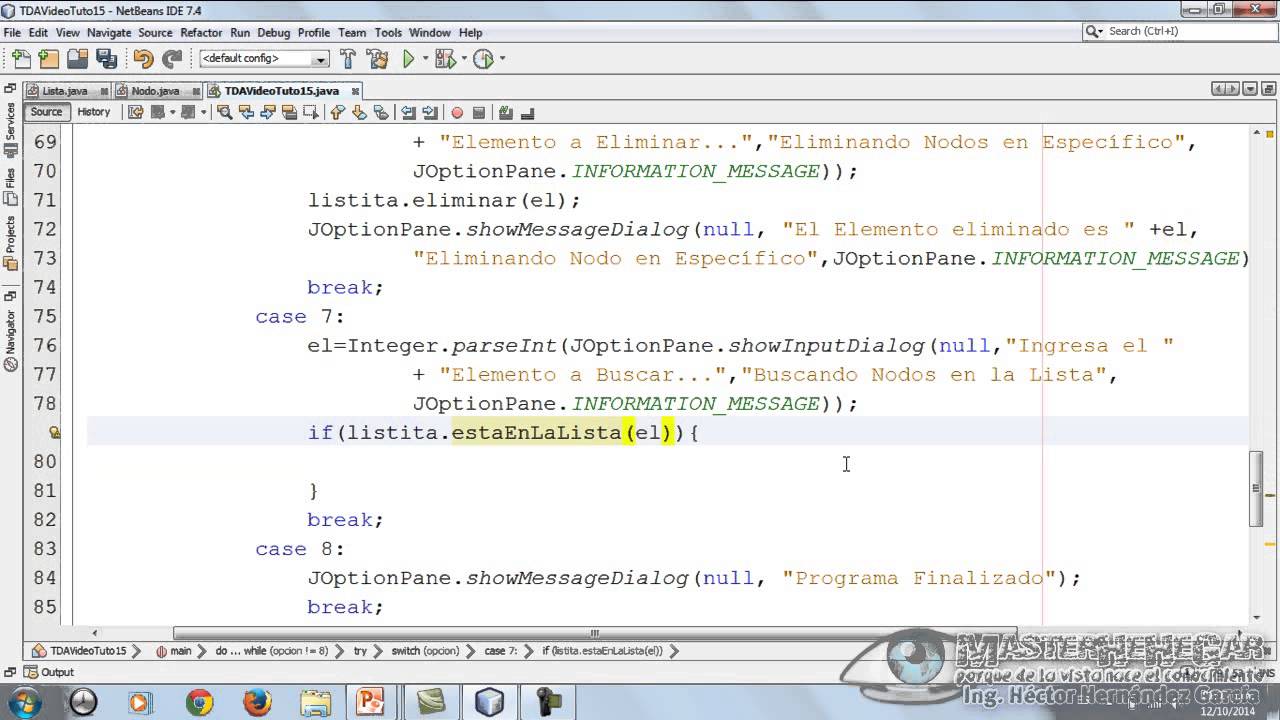The image size is (1280, 720).
Task: Open Windows Explorer from taskbar
Action: pyautogui.click(x=314, y=702)
